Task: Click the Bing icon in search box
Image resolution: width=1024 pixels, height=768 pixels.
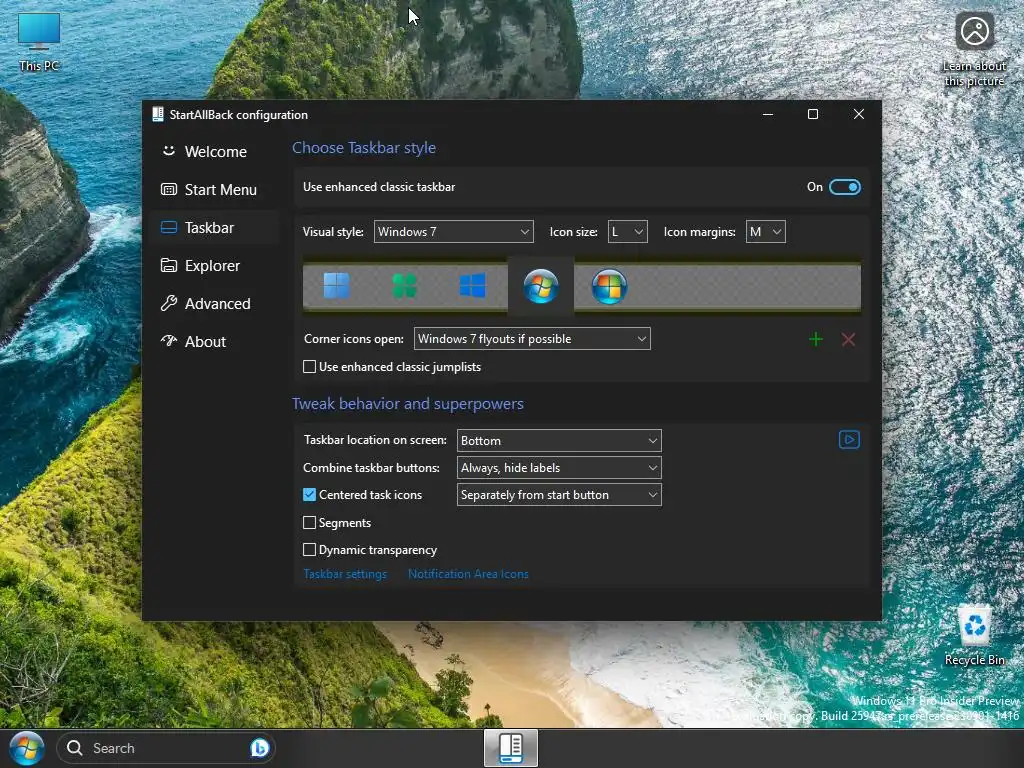Action: pyautogui.click(x=259, y=748)
